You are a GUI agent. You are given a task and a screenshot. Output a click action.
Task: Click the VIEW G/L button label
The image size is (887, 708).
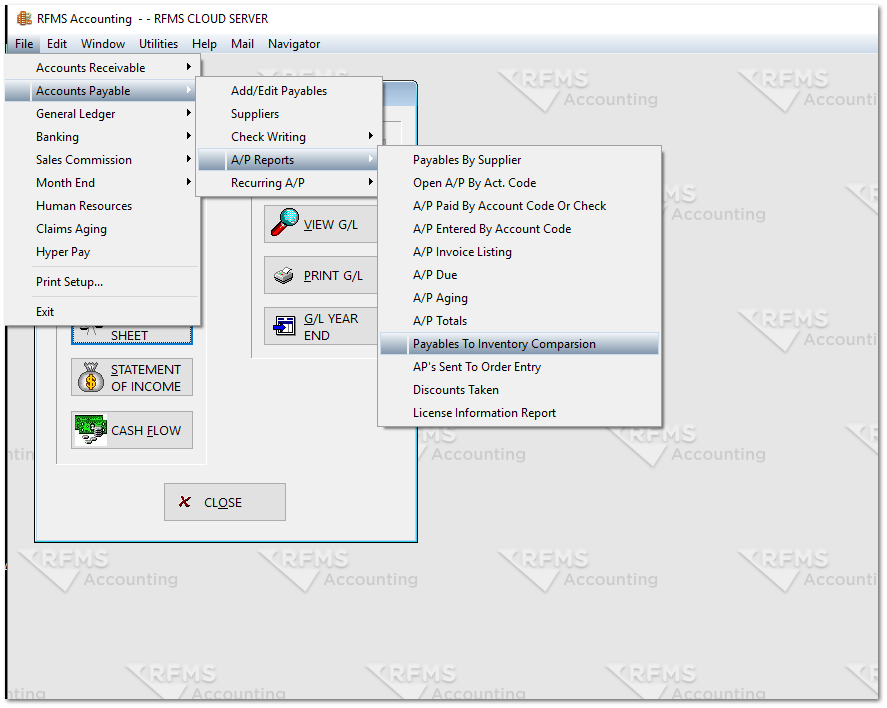coord(331,225)
